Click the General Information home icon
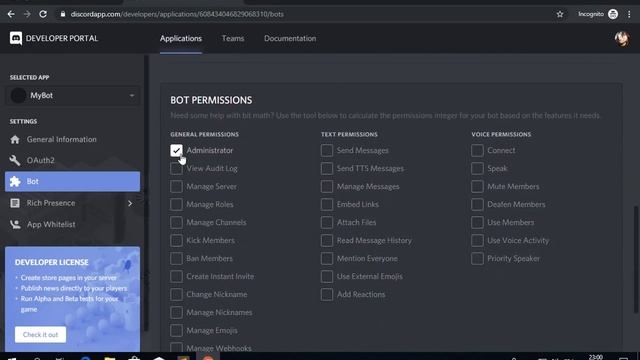This screenshot has width=640, height=360. pyautogui.click(x=15, y=140)
